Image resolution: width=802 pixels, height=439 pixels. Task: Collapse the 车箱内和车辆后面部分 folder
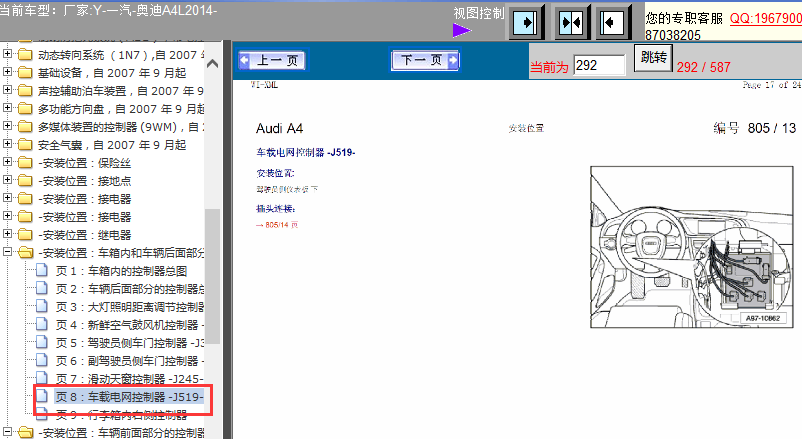click(x=7, y=251)
